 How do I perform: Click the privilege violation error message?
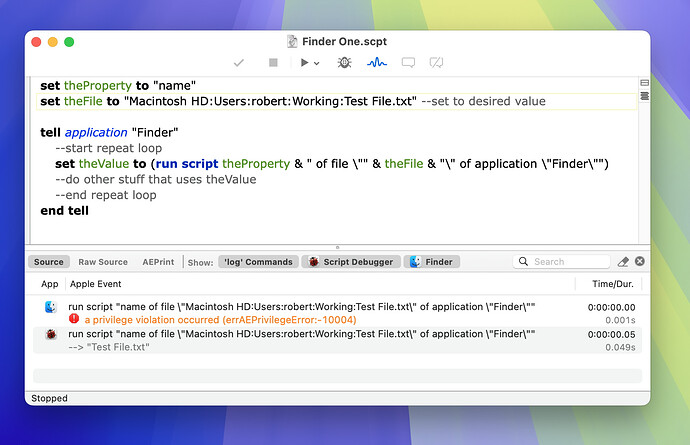click(x=220, y=320)
